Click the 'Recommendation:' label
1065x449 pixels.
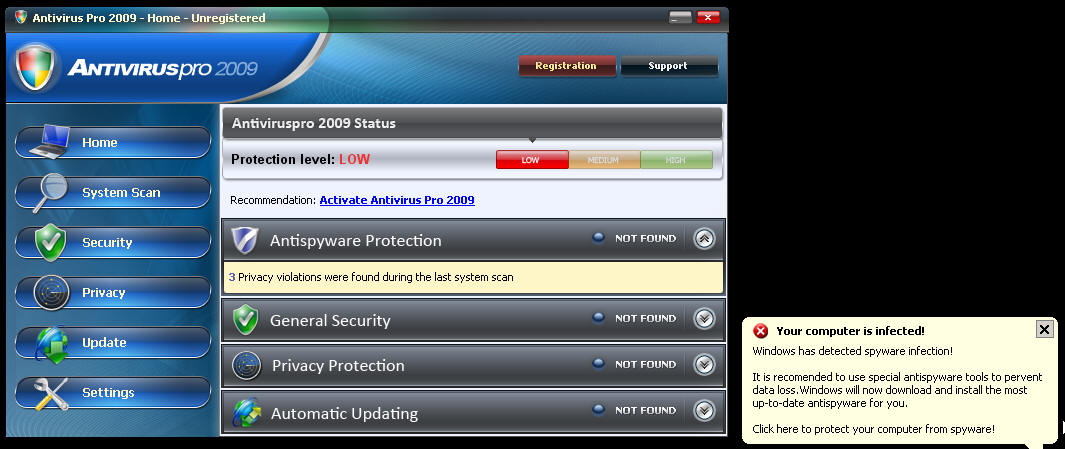click(273, 200)
